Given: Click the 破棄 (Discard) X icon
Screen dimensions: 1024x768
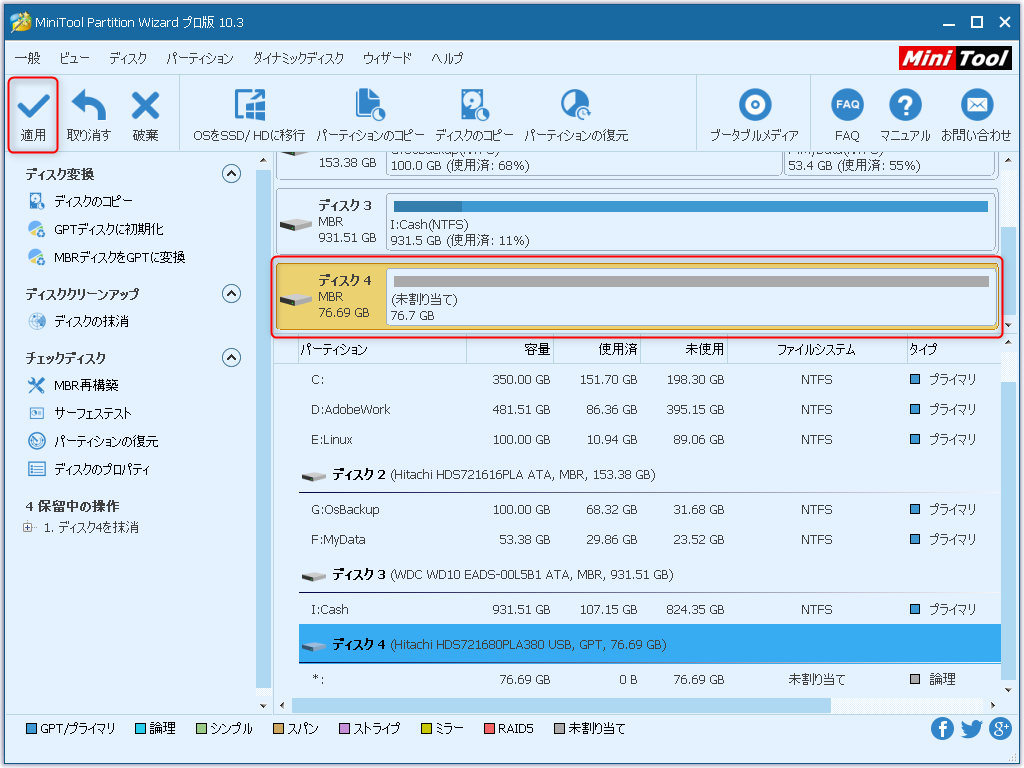Looking at the screenshot, I should [145, 106].
